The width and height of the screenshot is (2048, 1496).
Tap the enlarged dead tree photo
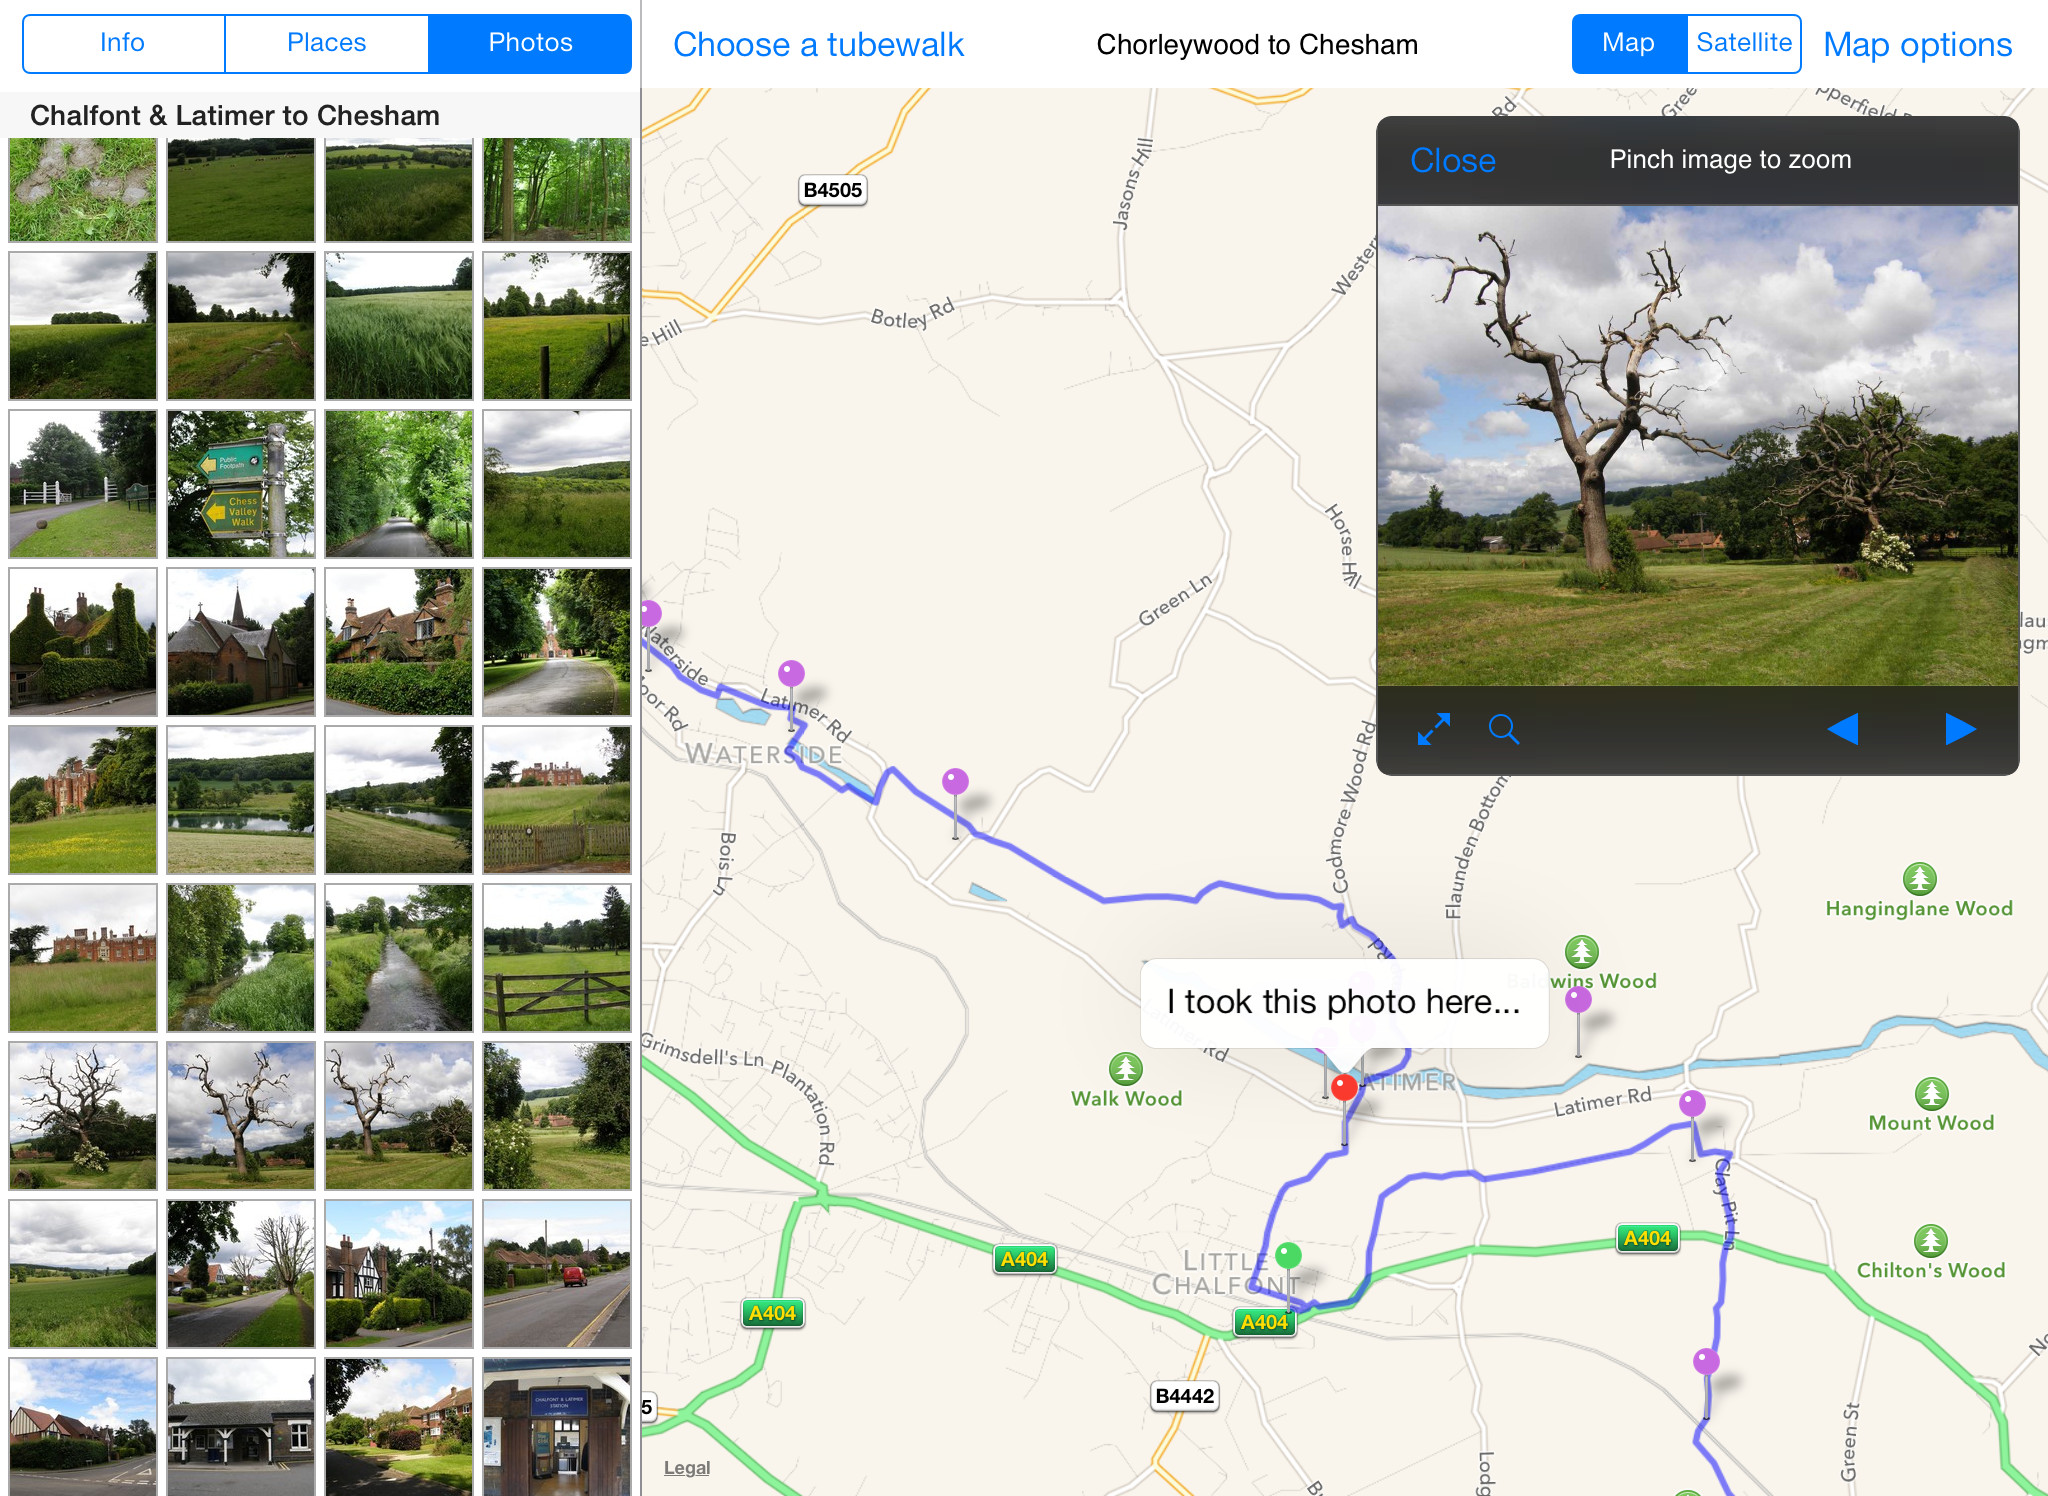click(1698, 446)
